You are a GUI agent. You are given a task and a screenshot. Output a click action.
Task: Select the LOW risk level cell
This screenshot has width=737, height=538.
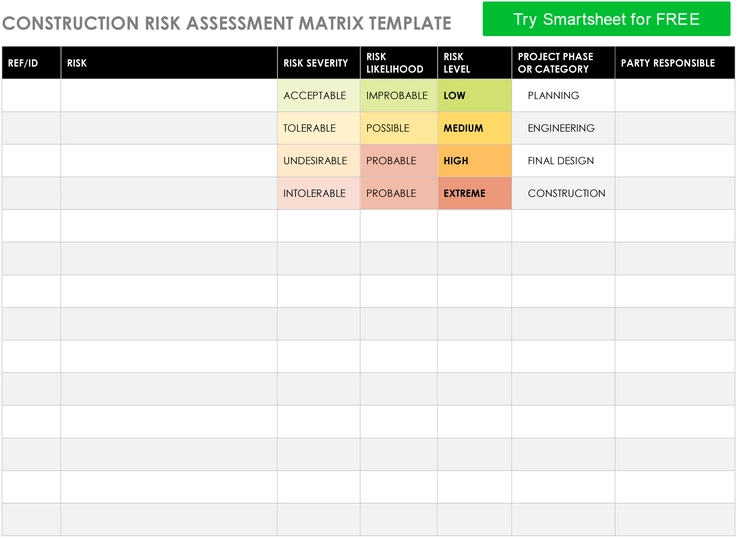(474, 95)
